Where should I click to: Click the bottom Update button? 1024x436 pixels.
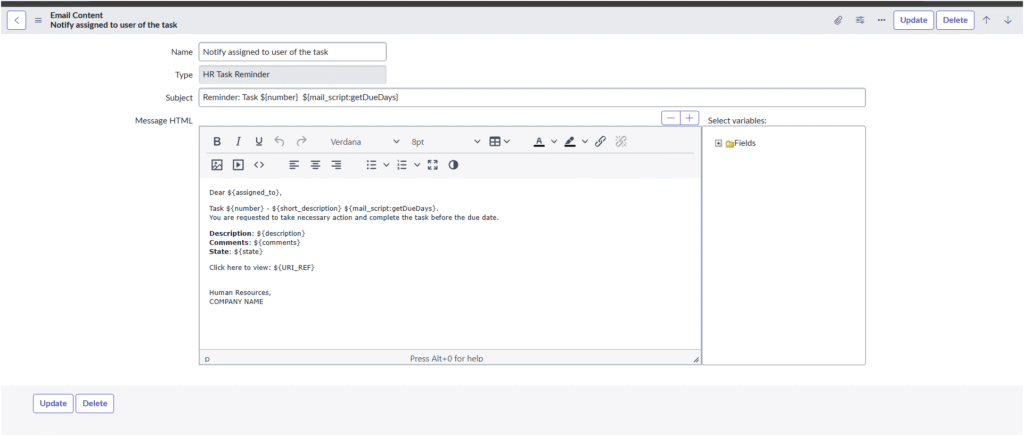tap(53, 403)
